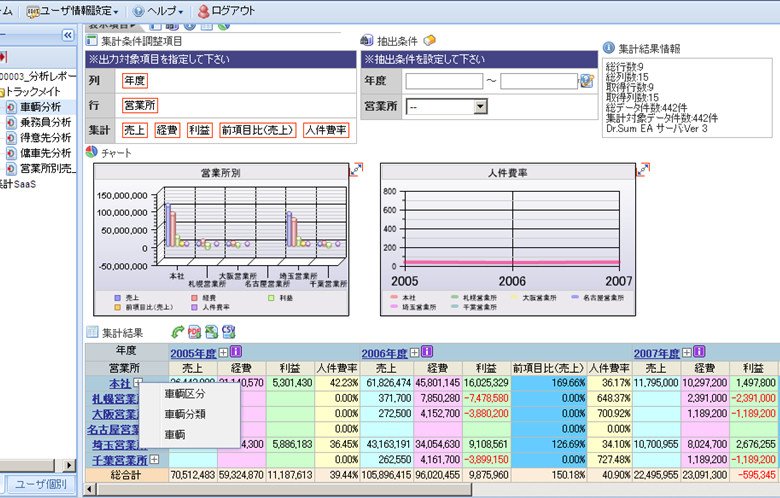
Task: Click the results table horizontal scrollbar thumb
Action: (x=283, y=490)
